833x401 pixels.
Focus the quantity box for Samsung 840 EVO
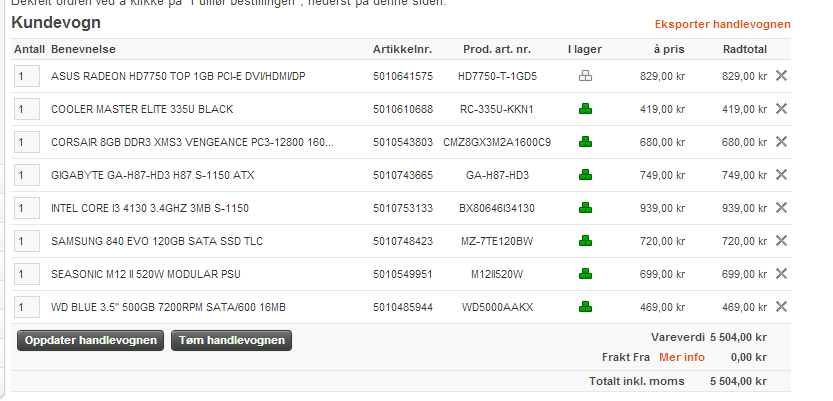pos(27,241)
